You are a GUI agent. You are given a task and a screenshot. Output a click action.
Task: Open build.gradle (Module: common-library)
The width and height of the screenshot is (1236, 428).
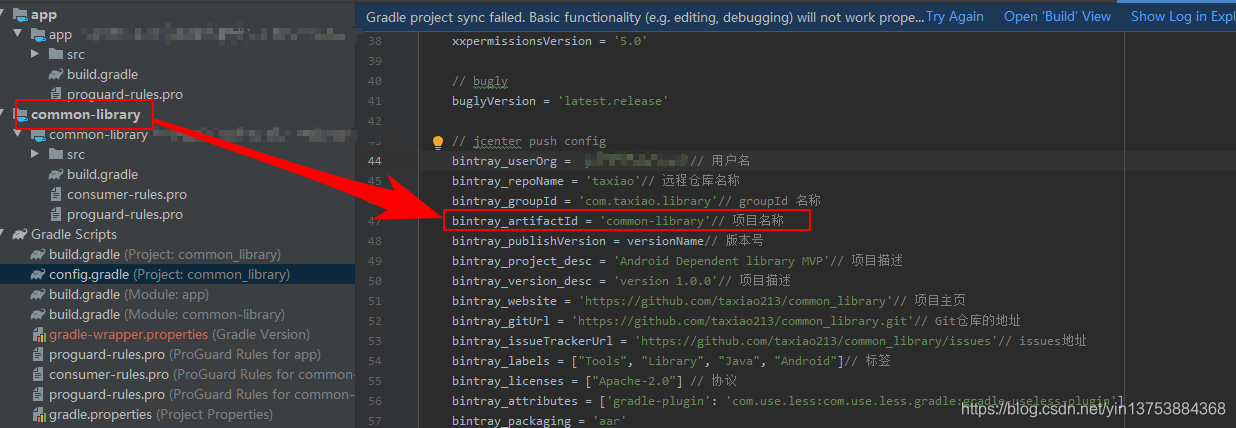click(x=167, y=314)
